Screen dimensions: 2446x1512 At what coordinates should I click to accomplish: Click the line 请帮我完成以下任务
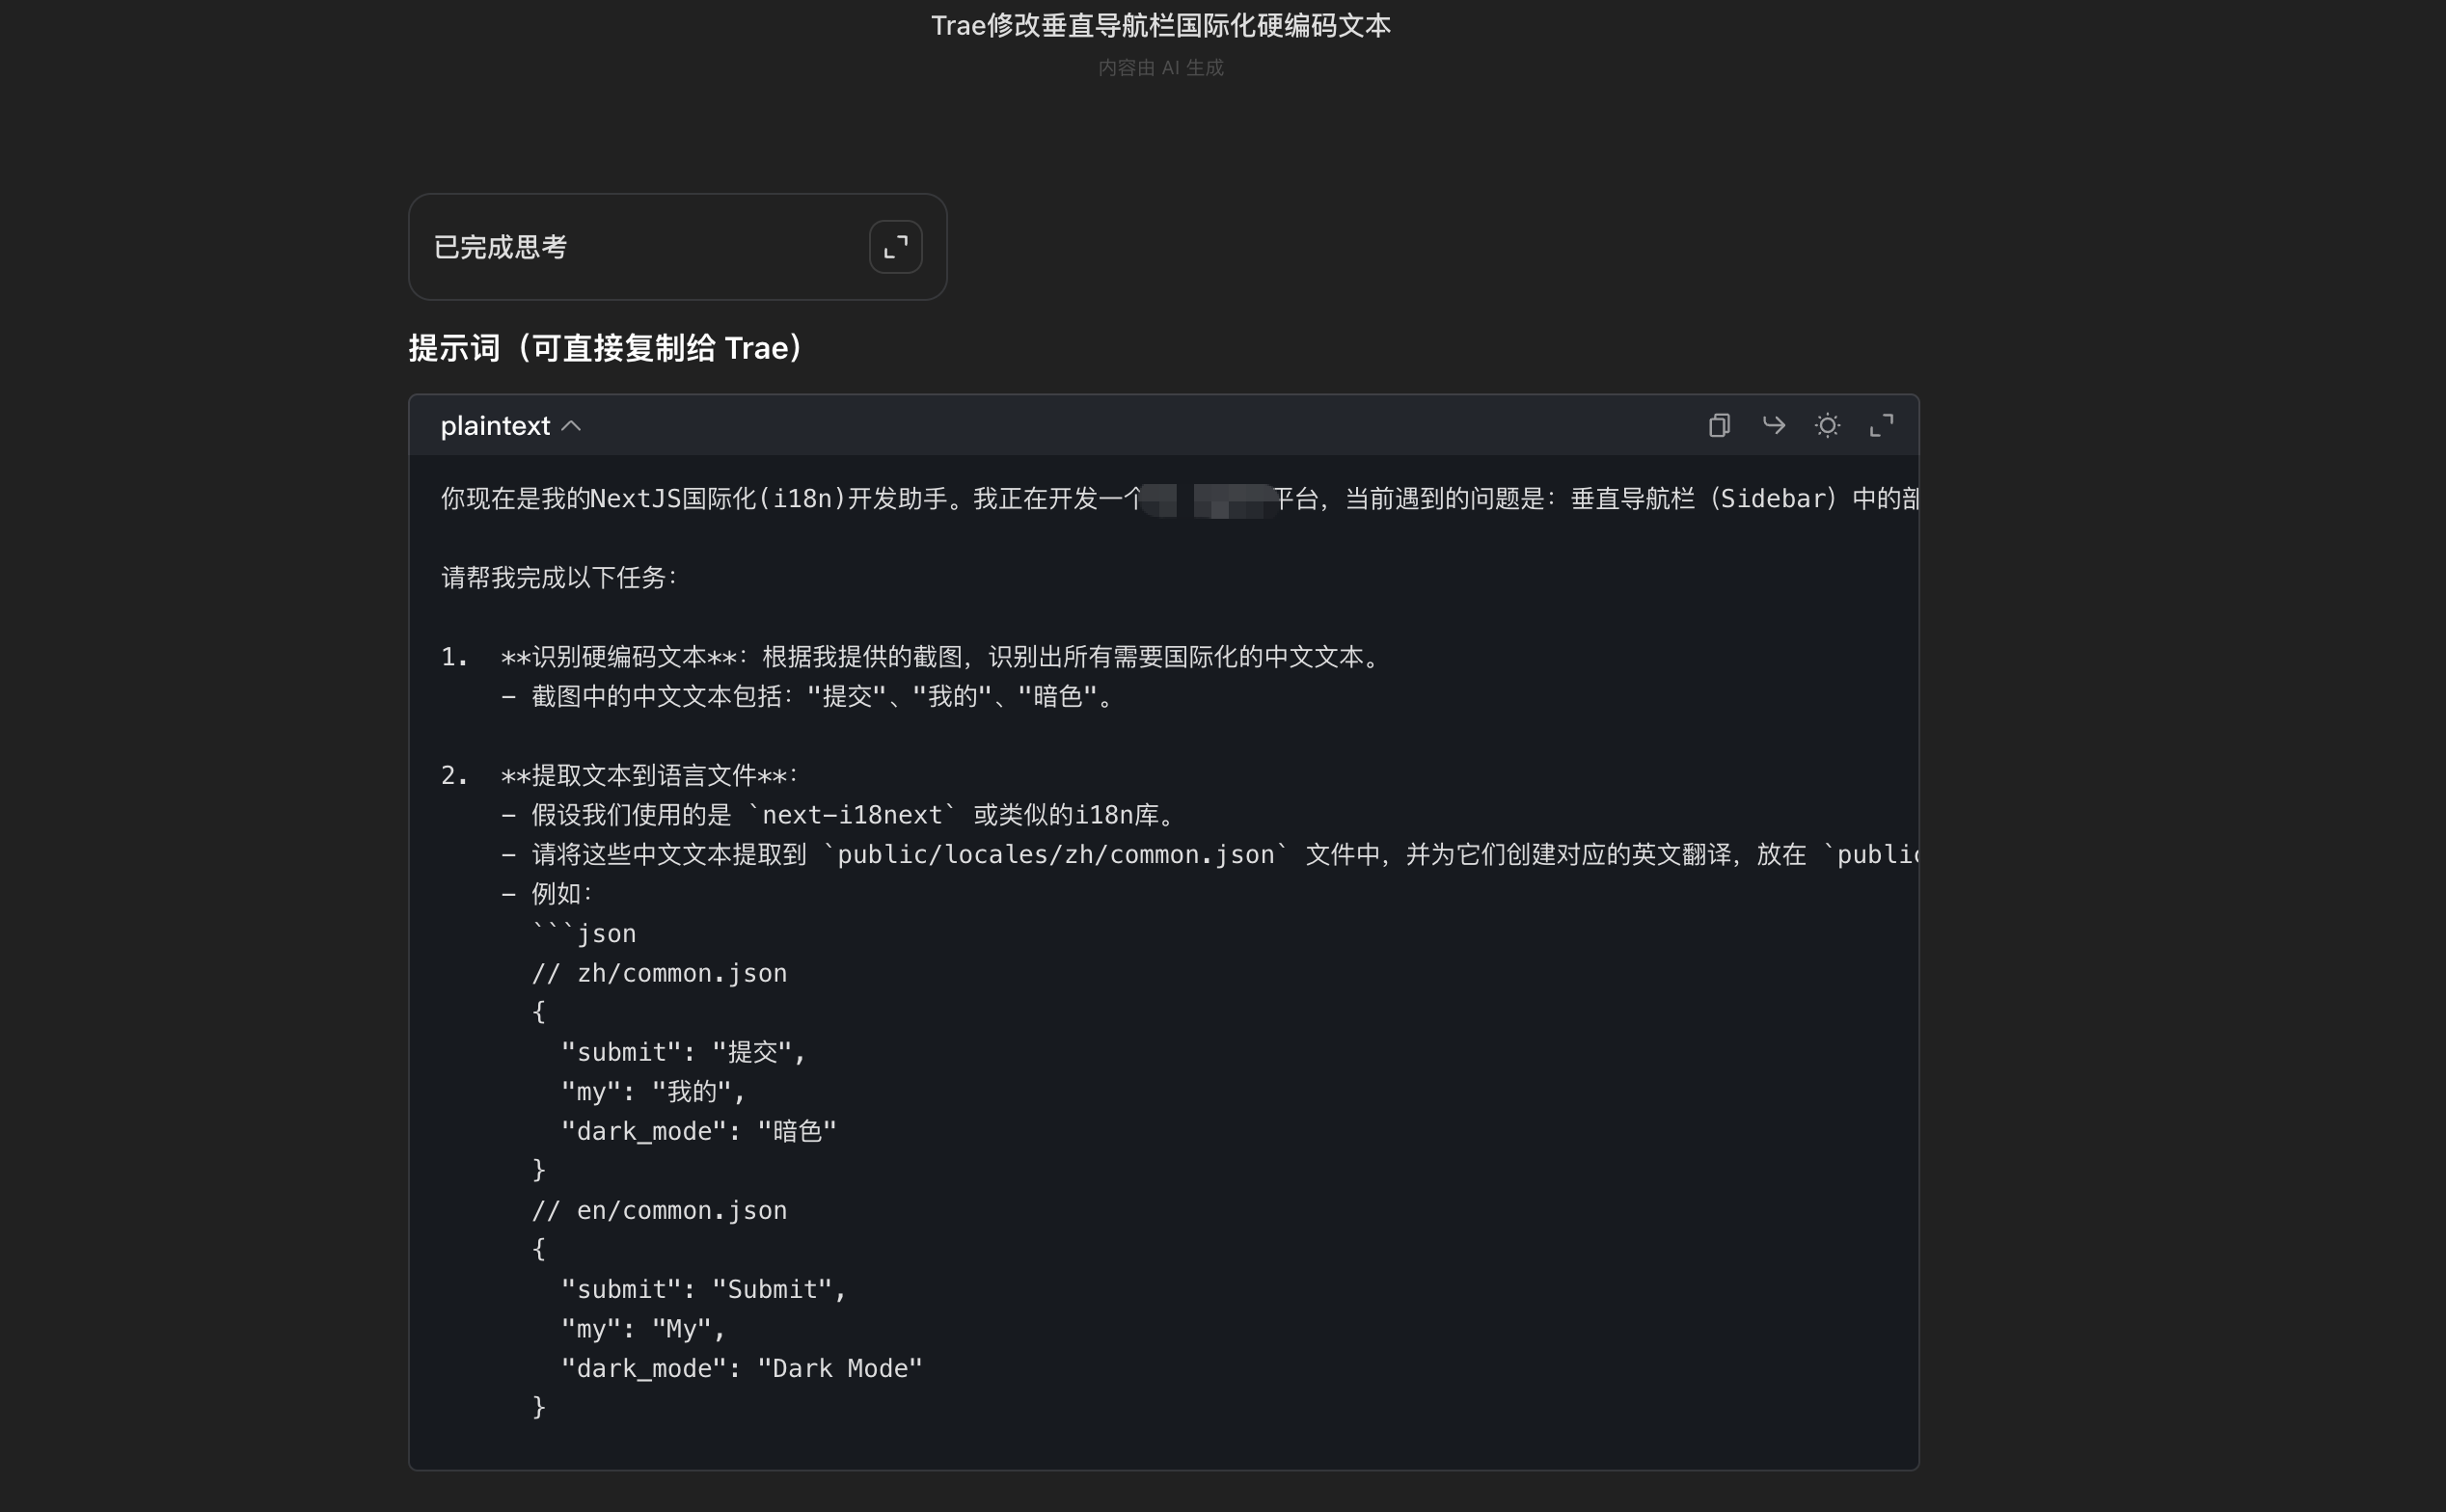pyautogui.click(x=560, y=578)
